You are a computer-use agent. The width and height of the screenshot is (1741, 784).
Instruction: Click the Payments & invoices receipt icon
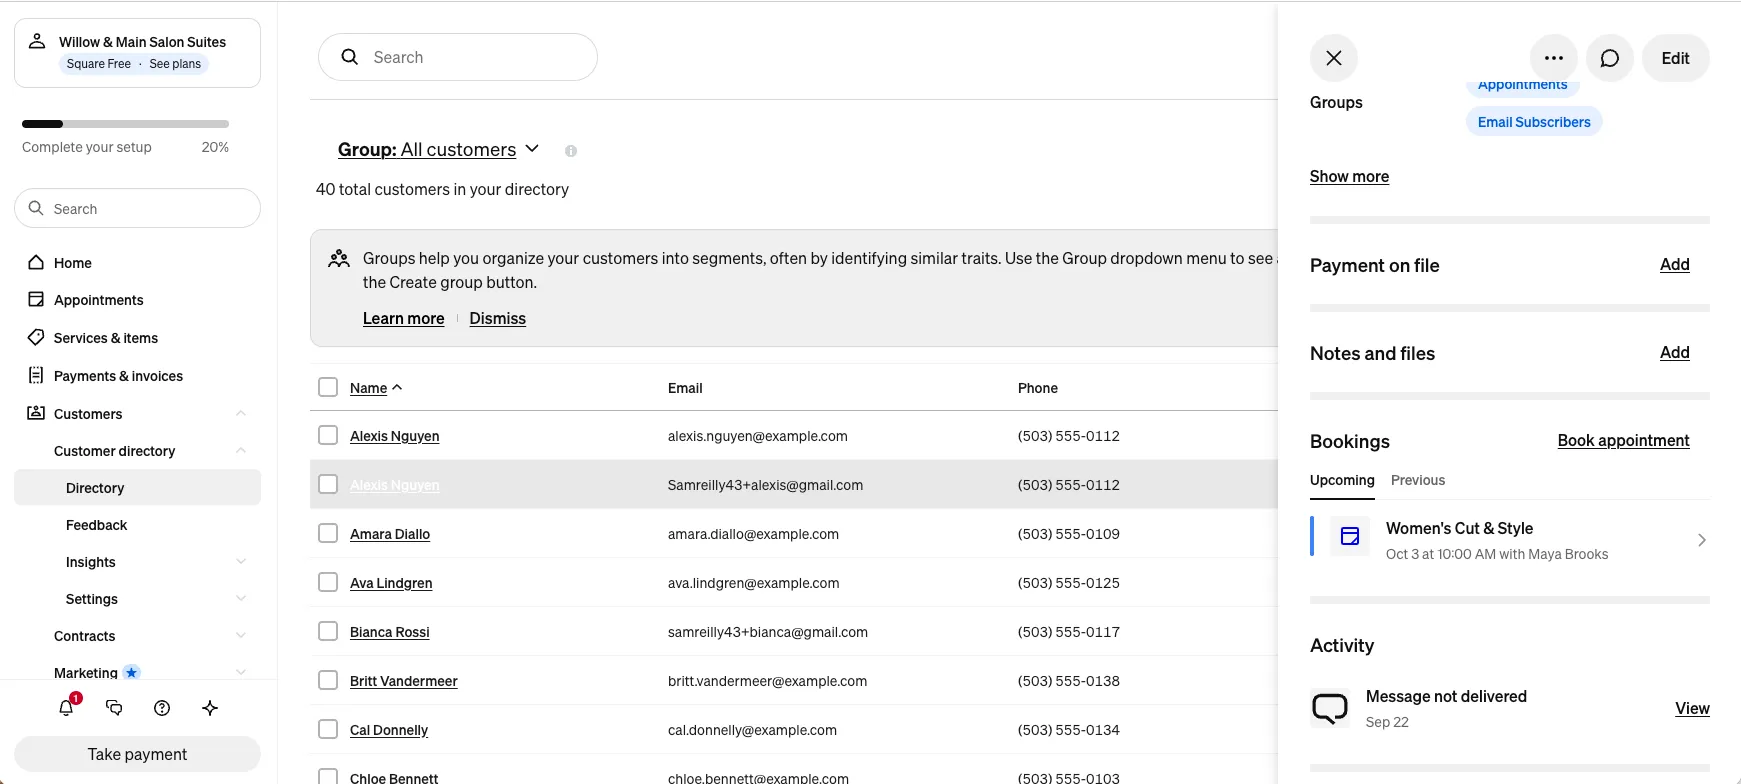(x=36, y=375)
